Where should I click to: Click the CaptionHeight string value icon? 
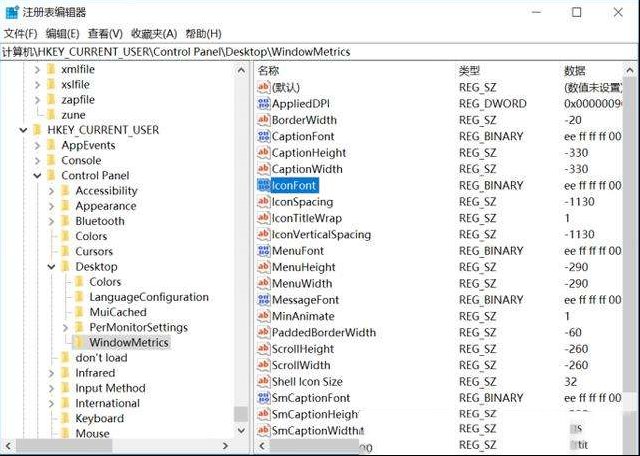[264, 153]
